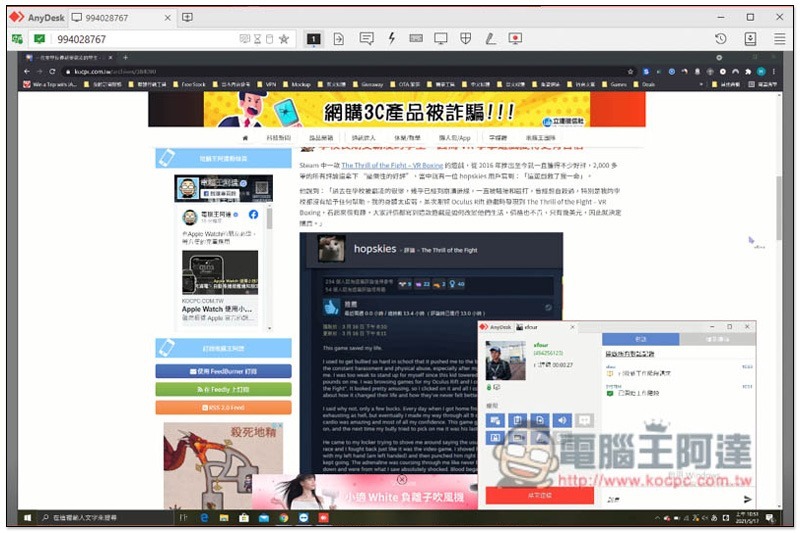Open AnyDesk icon on remote taskbar
800x533 pixels.
pos(323,518)
